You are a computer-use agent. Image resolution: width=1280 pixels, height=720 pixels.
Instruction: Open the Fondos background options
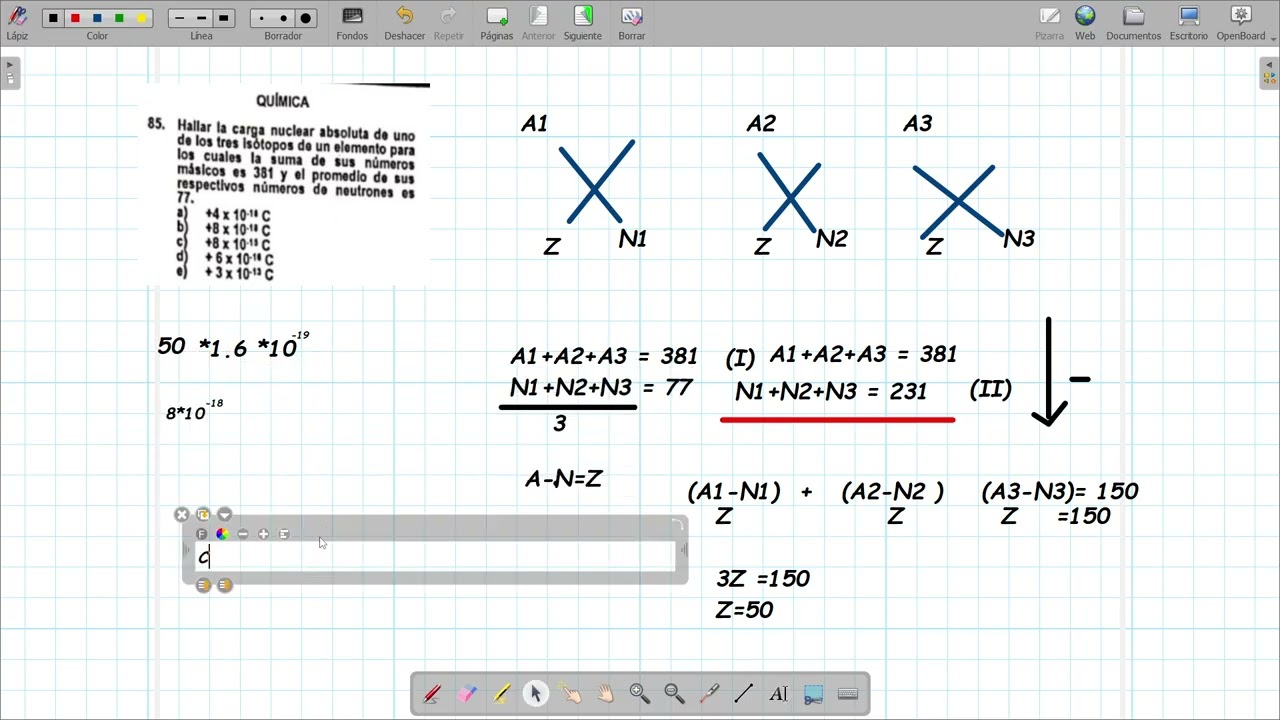352,23
